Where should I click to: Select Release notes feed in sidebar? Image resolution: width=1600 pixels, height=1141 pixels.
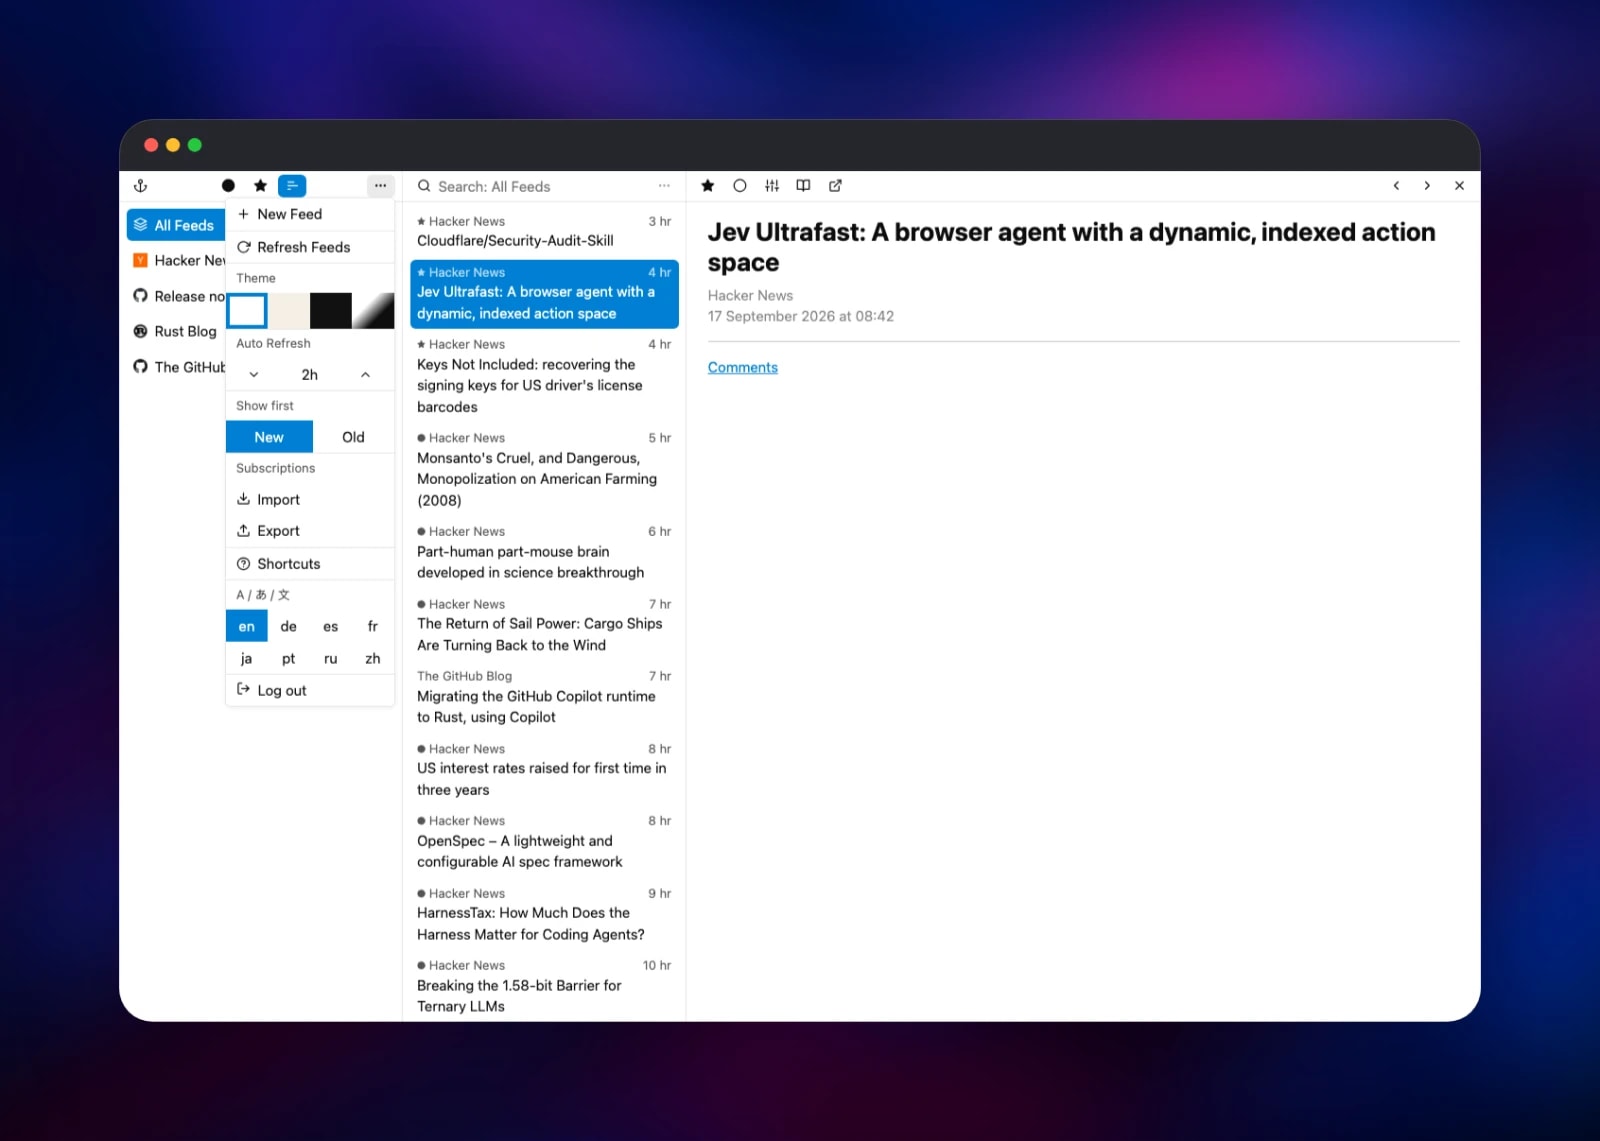click(178, 296)
